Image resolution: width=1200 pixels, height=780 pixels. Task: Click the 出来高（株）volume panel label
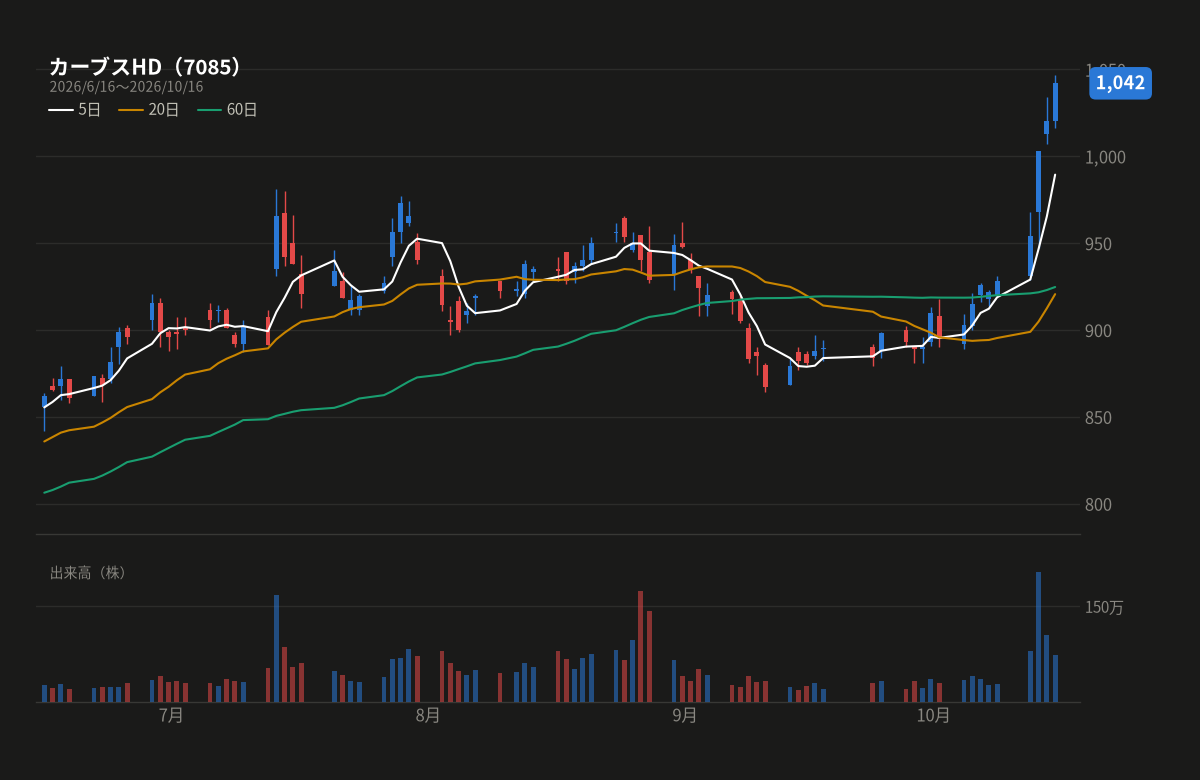pos(88,573)
